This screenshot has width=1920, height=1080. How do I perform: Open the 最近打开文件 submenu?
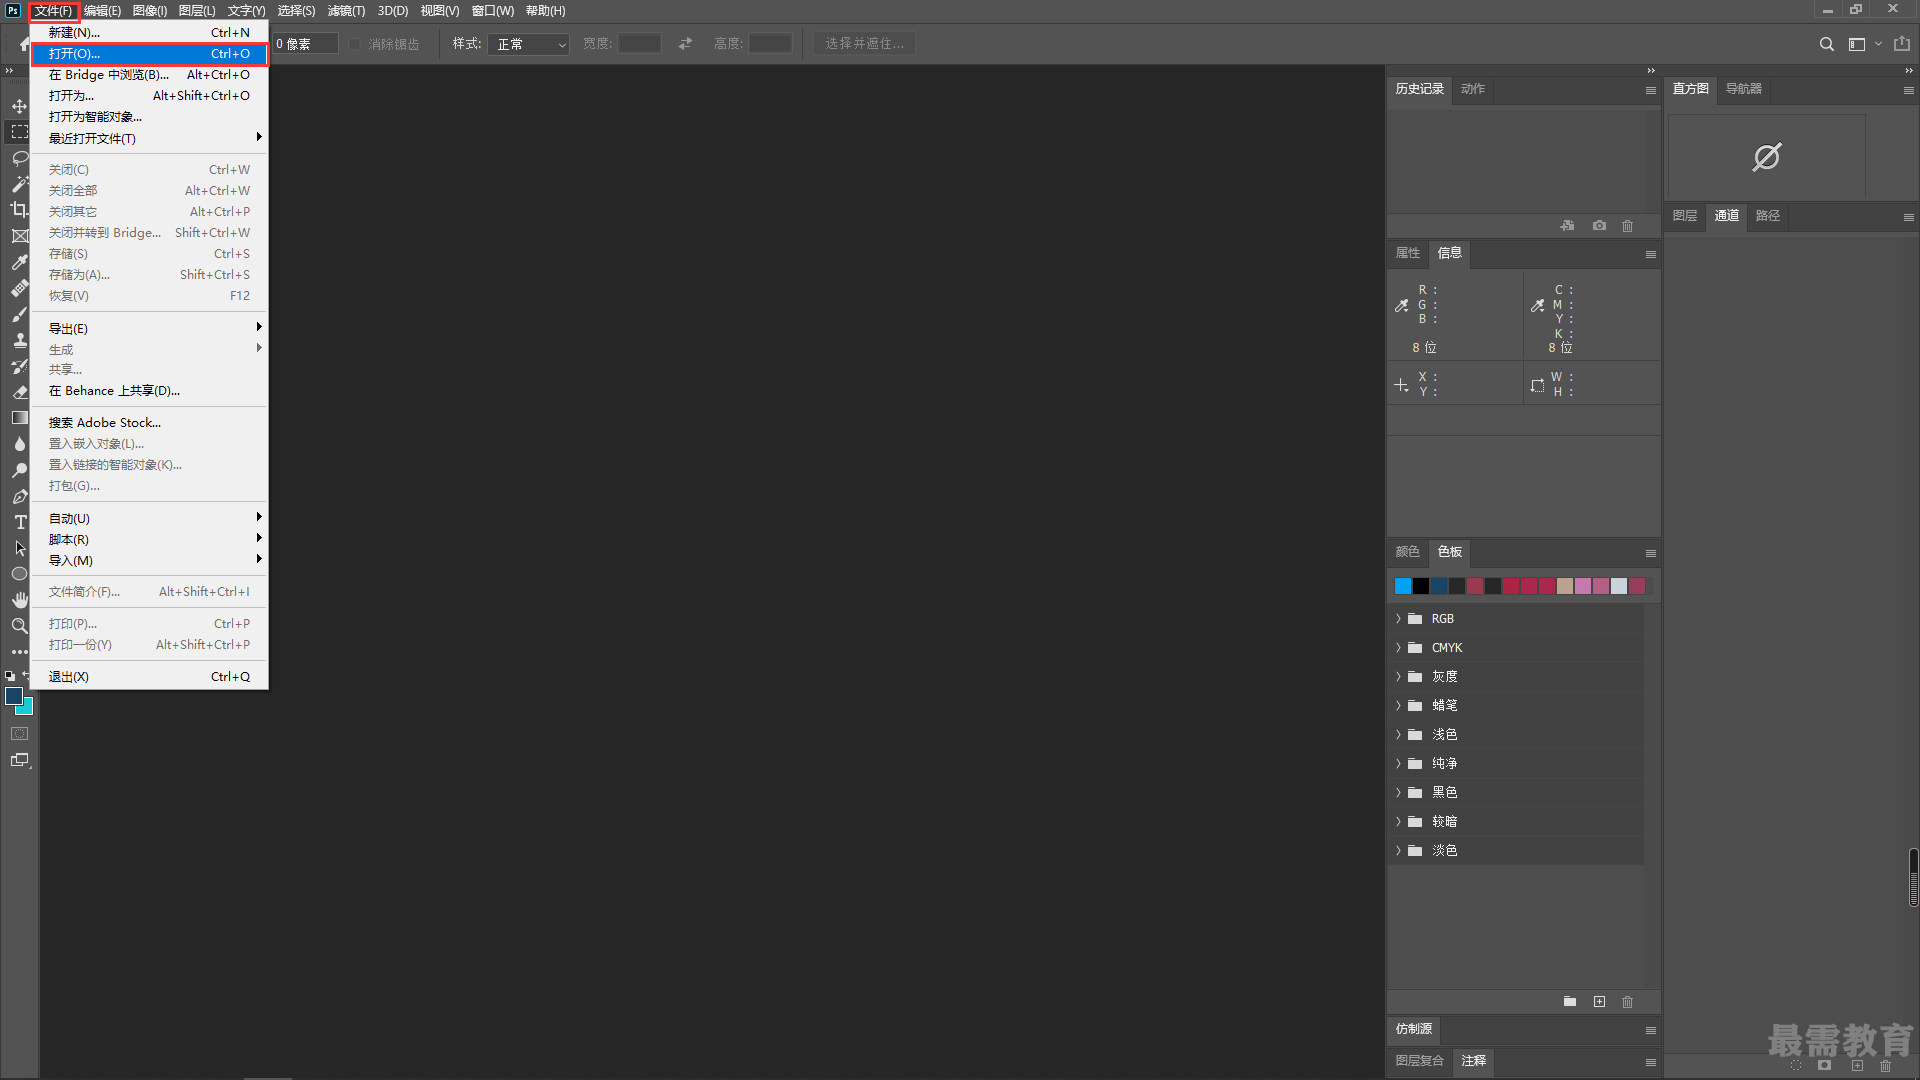(x=150, y=138)
